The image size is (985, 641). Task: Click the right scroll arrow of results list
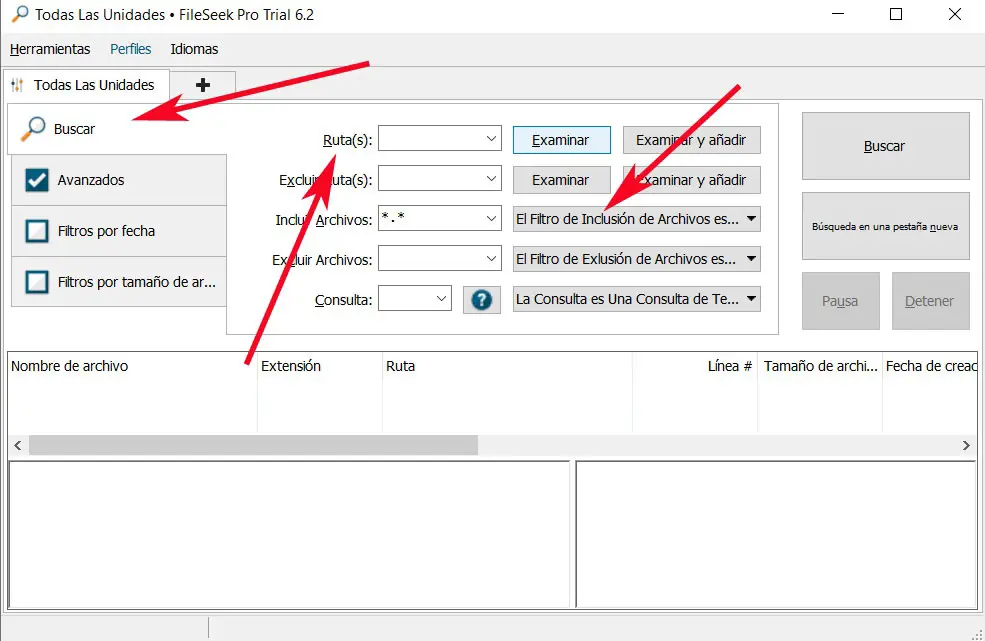[966, 445]
